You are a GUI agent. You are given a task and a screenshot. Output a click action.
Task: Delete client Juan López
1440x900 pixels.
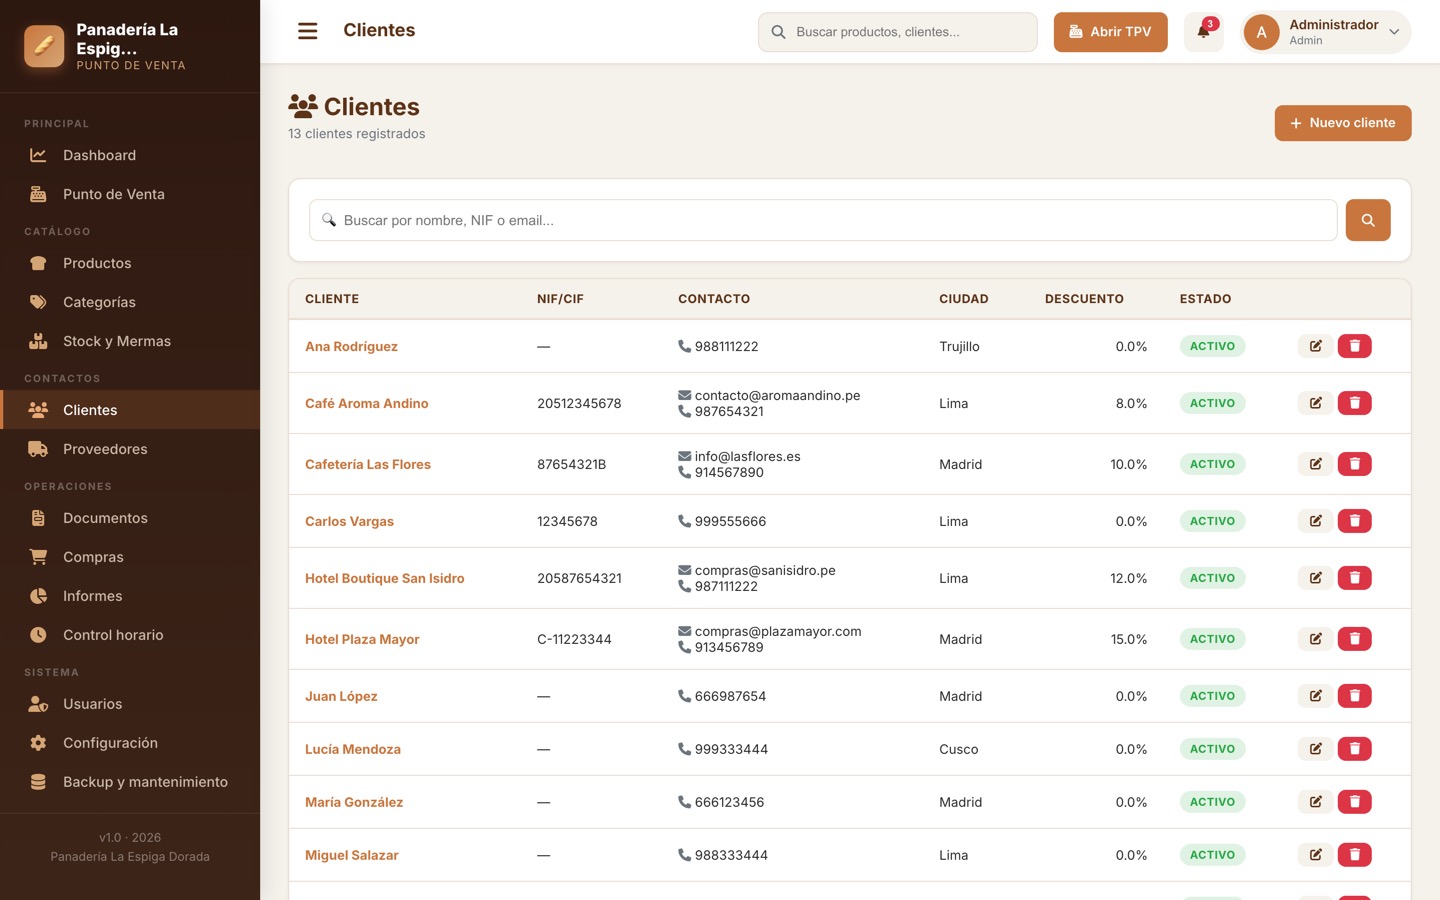[1354, 696]
